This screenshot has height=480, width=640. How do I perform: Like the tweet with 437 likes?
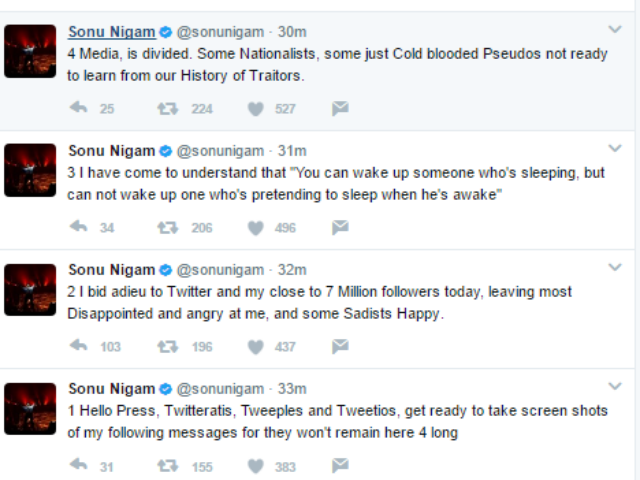coord(256,347)
